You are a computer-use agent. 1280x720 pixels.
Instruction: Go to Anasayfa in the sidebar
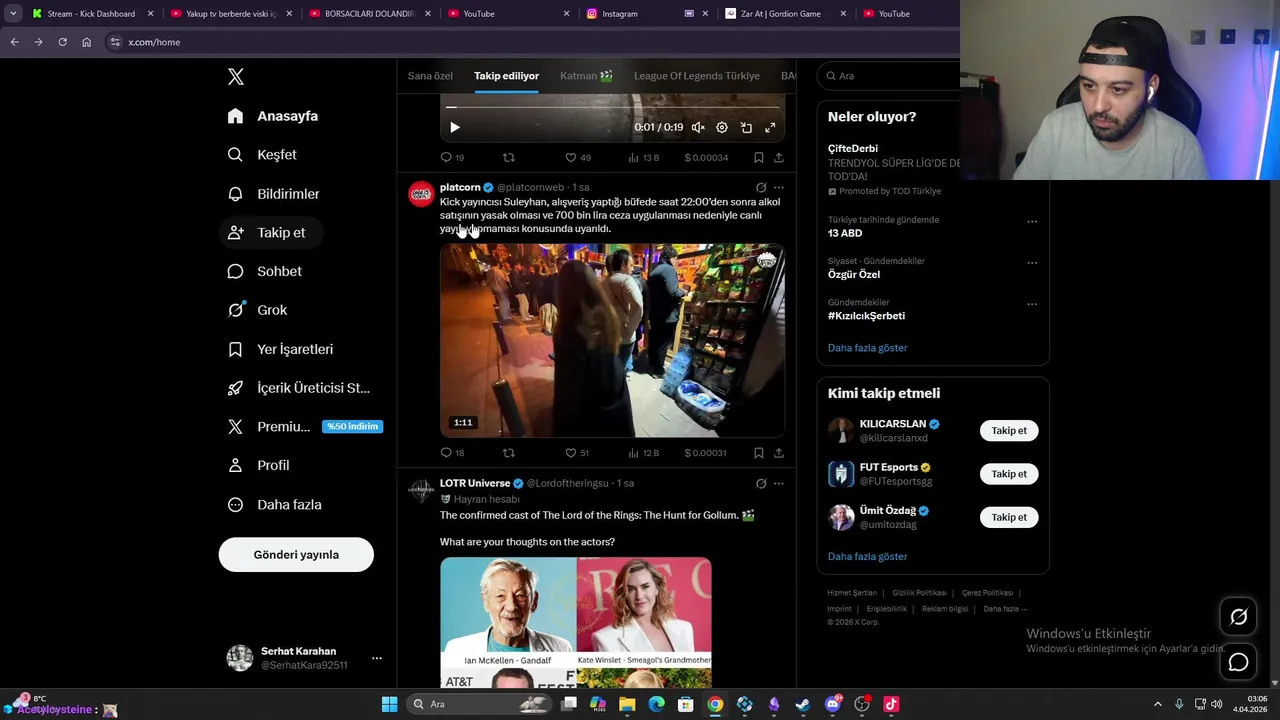point(272,116)
